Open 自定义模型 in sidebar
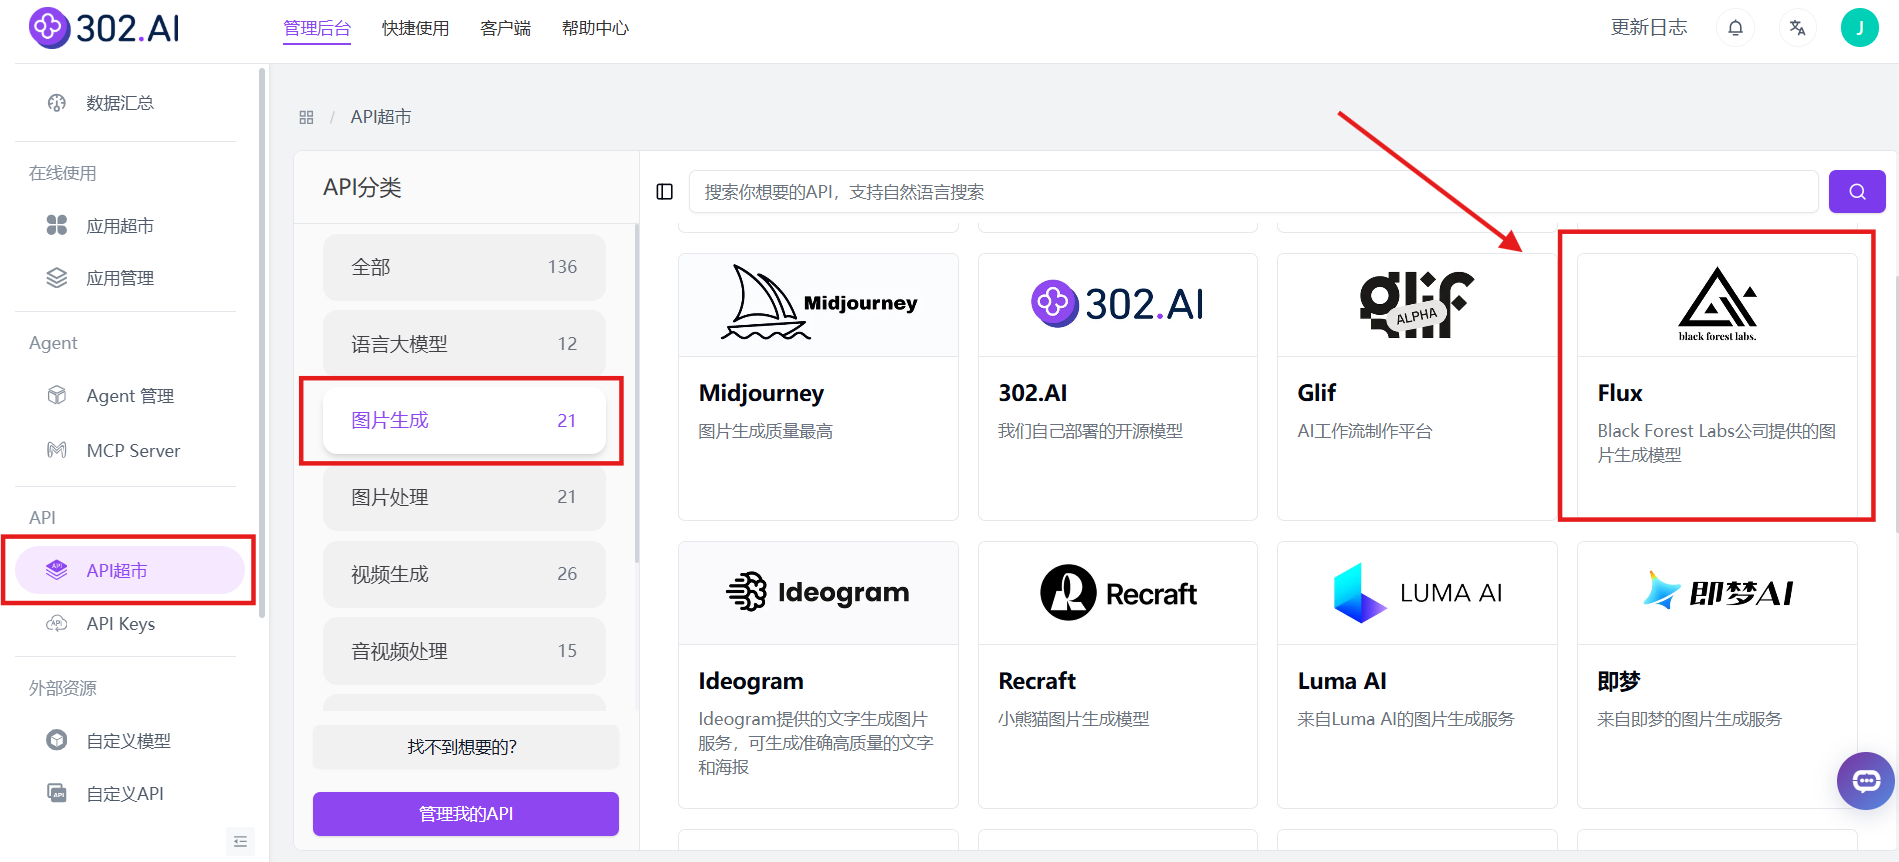 [x=130, y=740]
